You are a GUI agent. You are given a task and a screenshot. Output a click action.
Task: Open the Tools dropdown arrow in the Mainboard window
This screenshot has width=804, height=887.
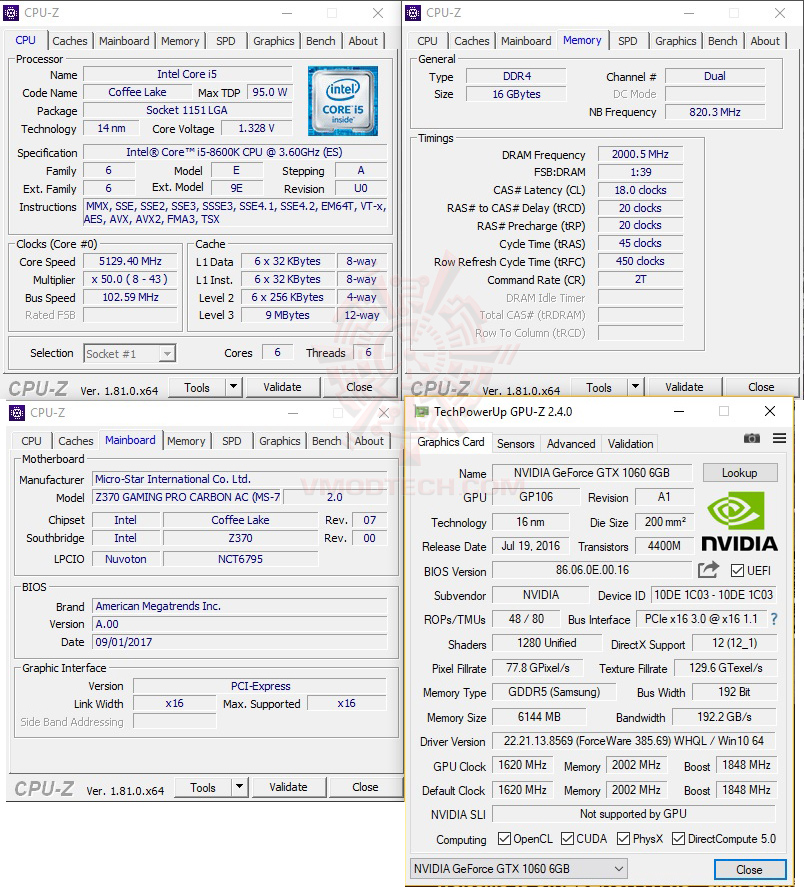point(239,787)
